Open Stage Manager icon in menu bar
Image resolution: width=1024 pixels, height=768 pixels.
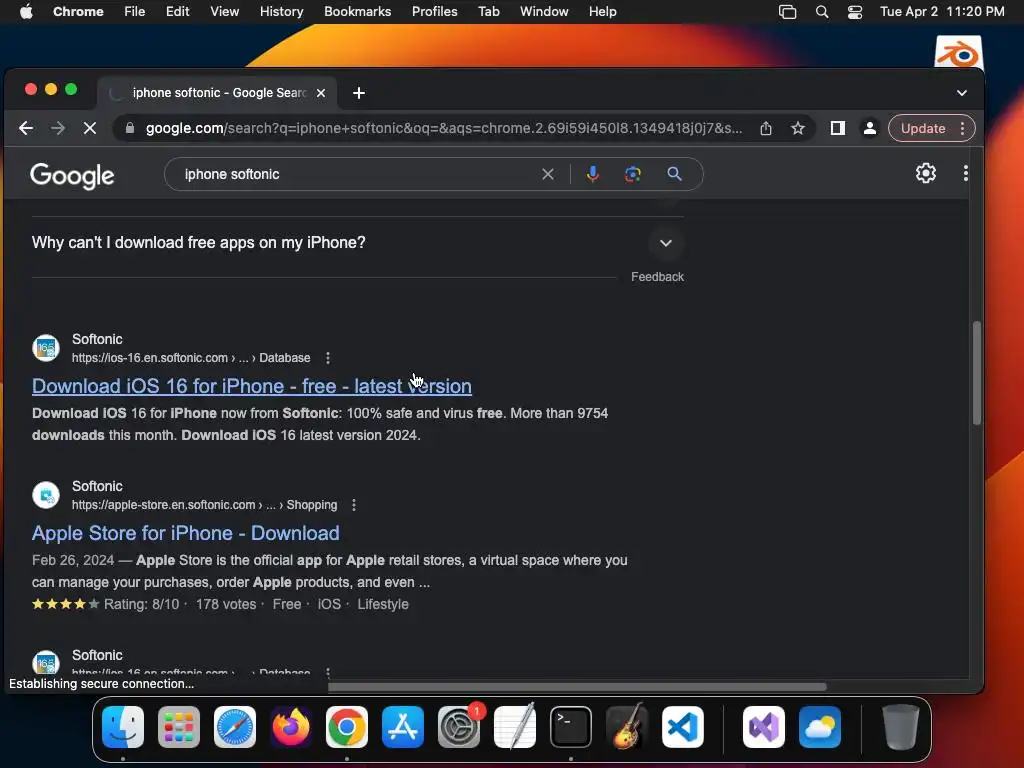(788, 12)
